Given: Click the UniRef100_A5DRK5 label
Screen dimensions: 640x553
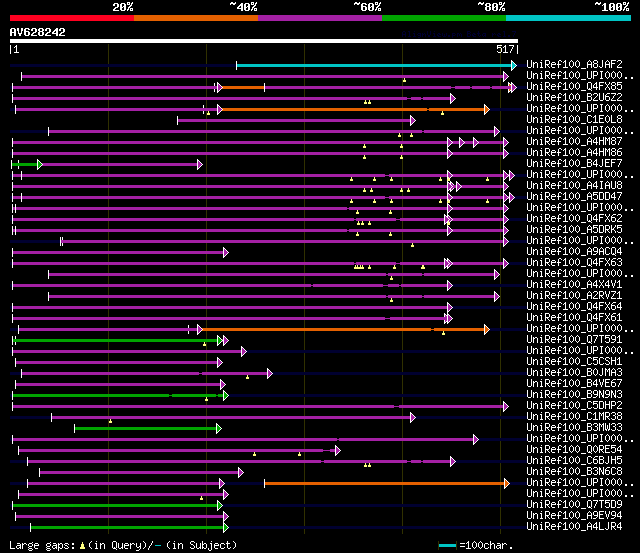Looking at the screenshot, I should pyautogui.click(x=574, y=230).
